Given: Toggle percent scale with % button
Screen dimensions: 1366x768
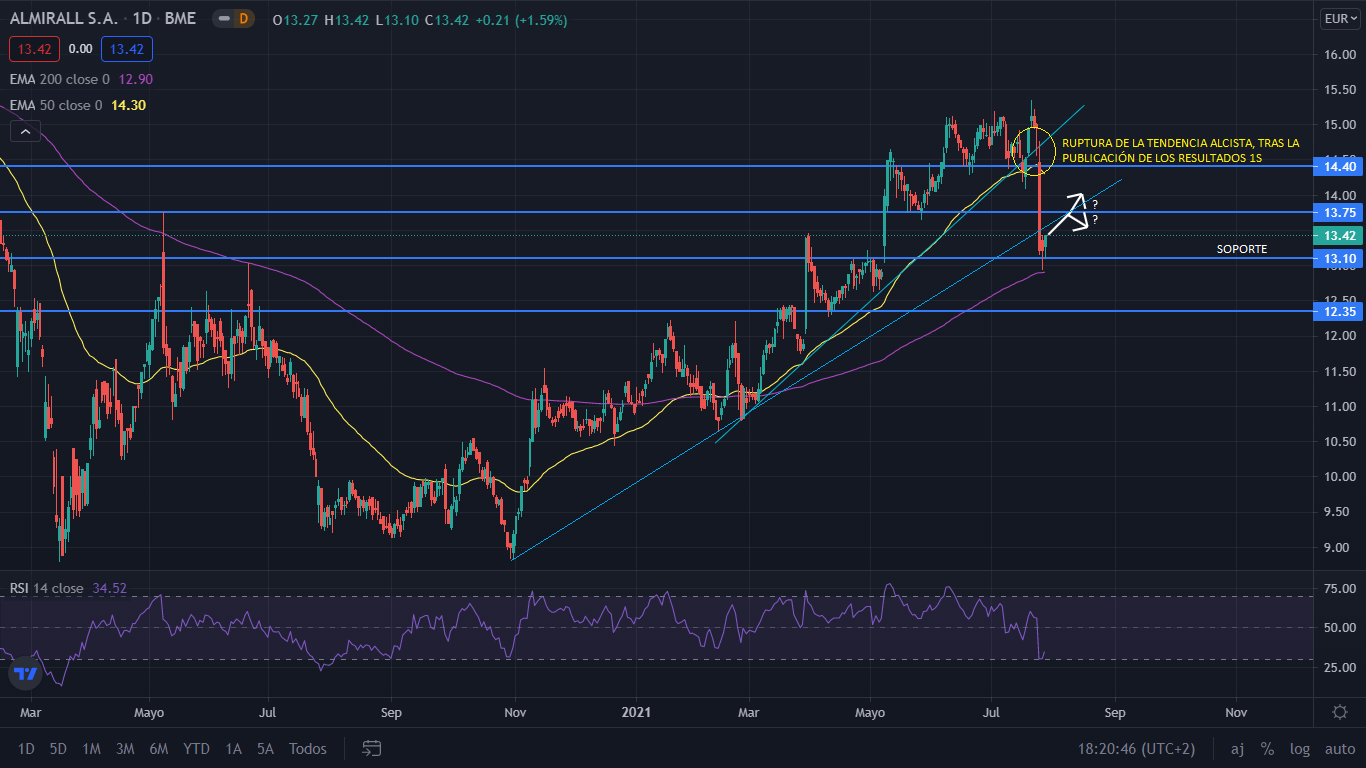Looking at the screenshot, I should click(x=1267, y=748).
